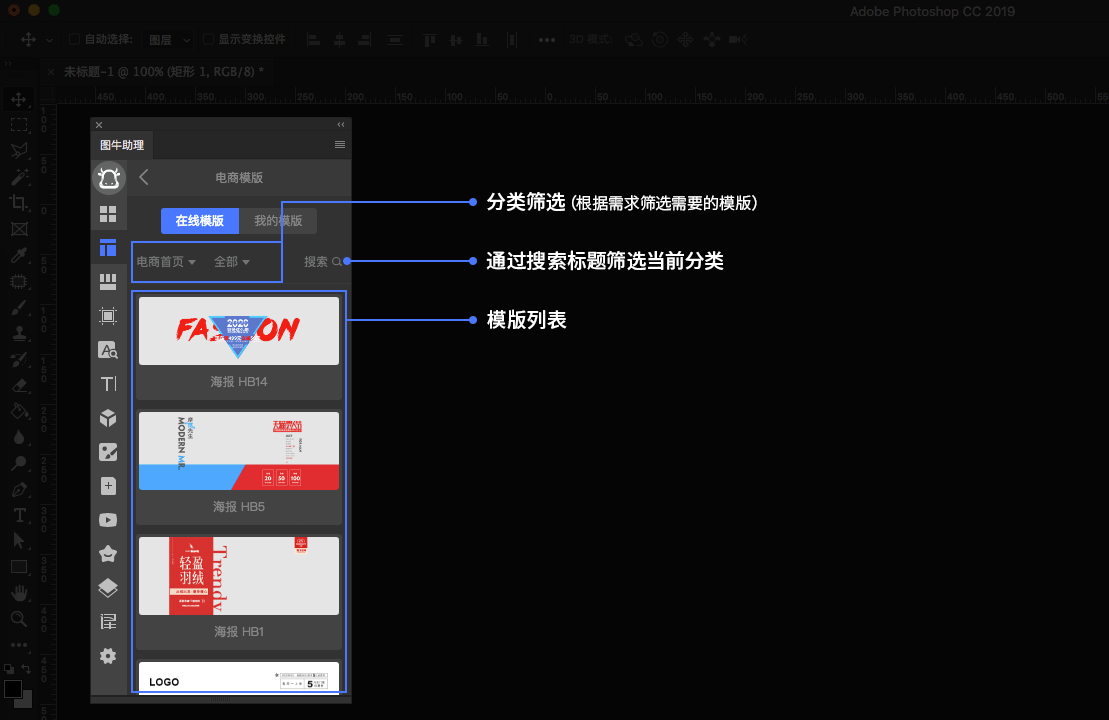This screenshot has height=720, width=1109.
Task: Select the 图牛助理 panel tab
Action: [x=122, y=145]
